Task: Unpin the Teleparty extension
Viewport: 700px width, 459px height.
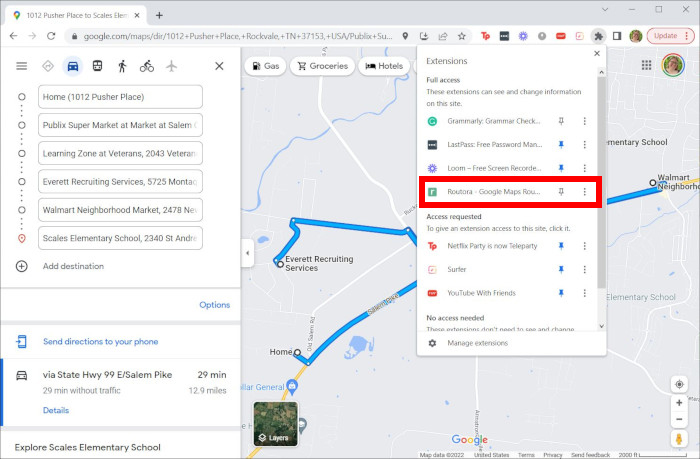Action: (561, 246)
